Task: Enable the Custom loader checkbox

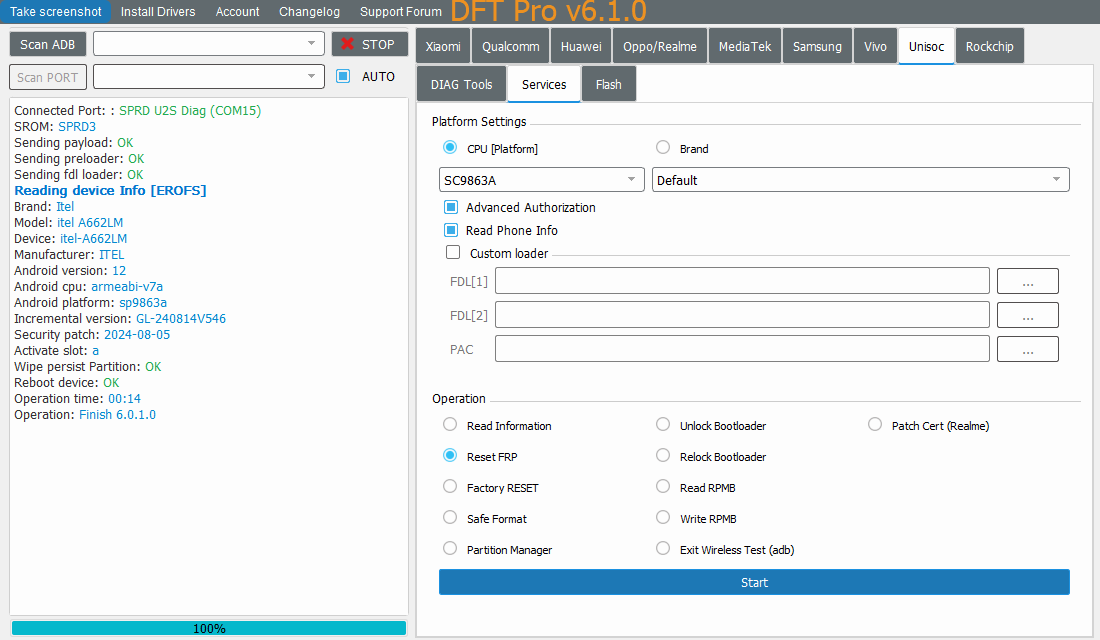Action: click(x=453, y=253)
